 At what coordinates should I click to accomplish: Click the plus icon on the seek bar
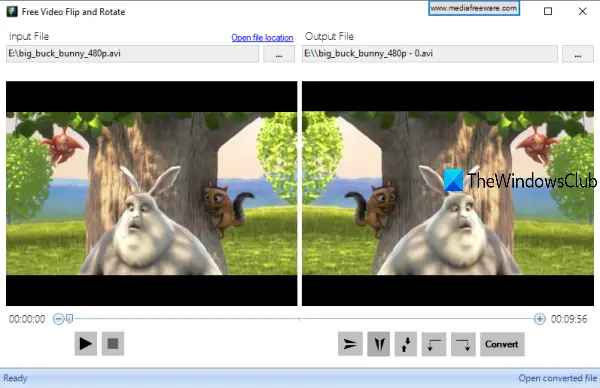pyautogui.click(x=540, y=319)
